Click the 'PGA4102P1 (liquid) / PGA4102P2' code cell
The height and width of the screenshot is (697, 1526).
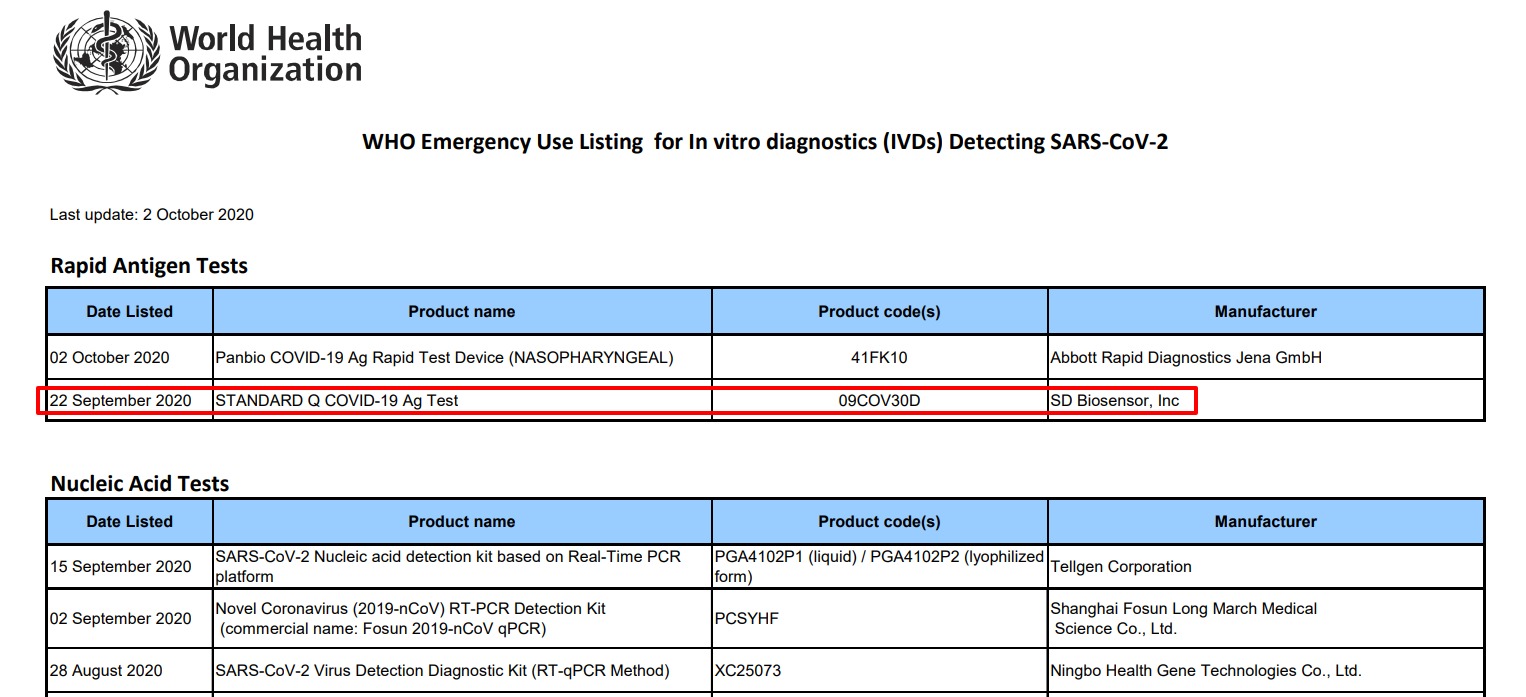[880, 567]
